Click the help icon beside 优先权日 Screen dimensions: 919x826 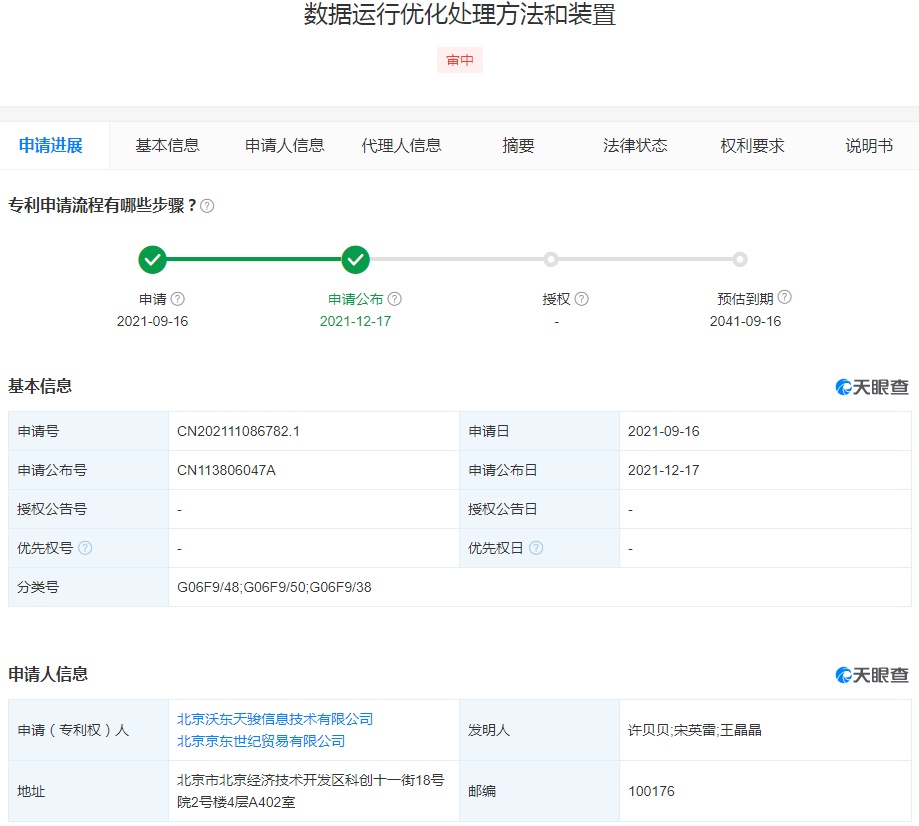[x=536, y=548]
